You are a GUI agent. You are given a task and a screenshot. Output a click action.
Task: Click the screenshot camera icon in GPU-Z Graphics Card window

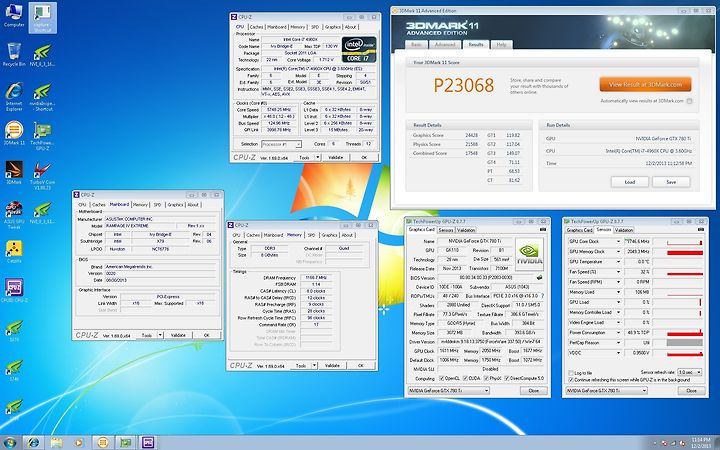pos(543,230)
